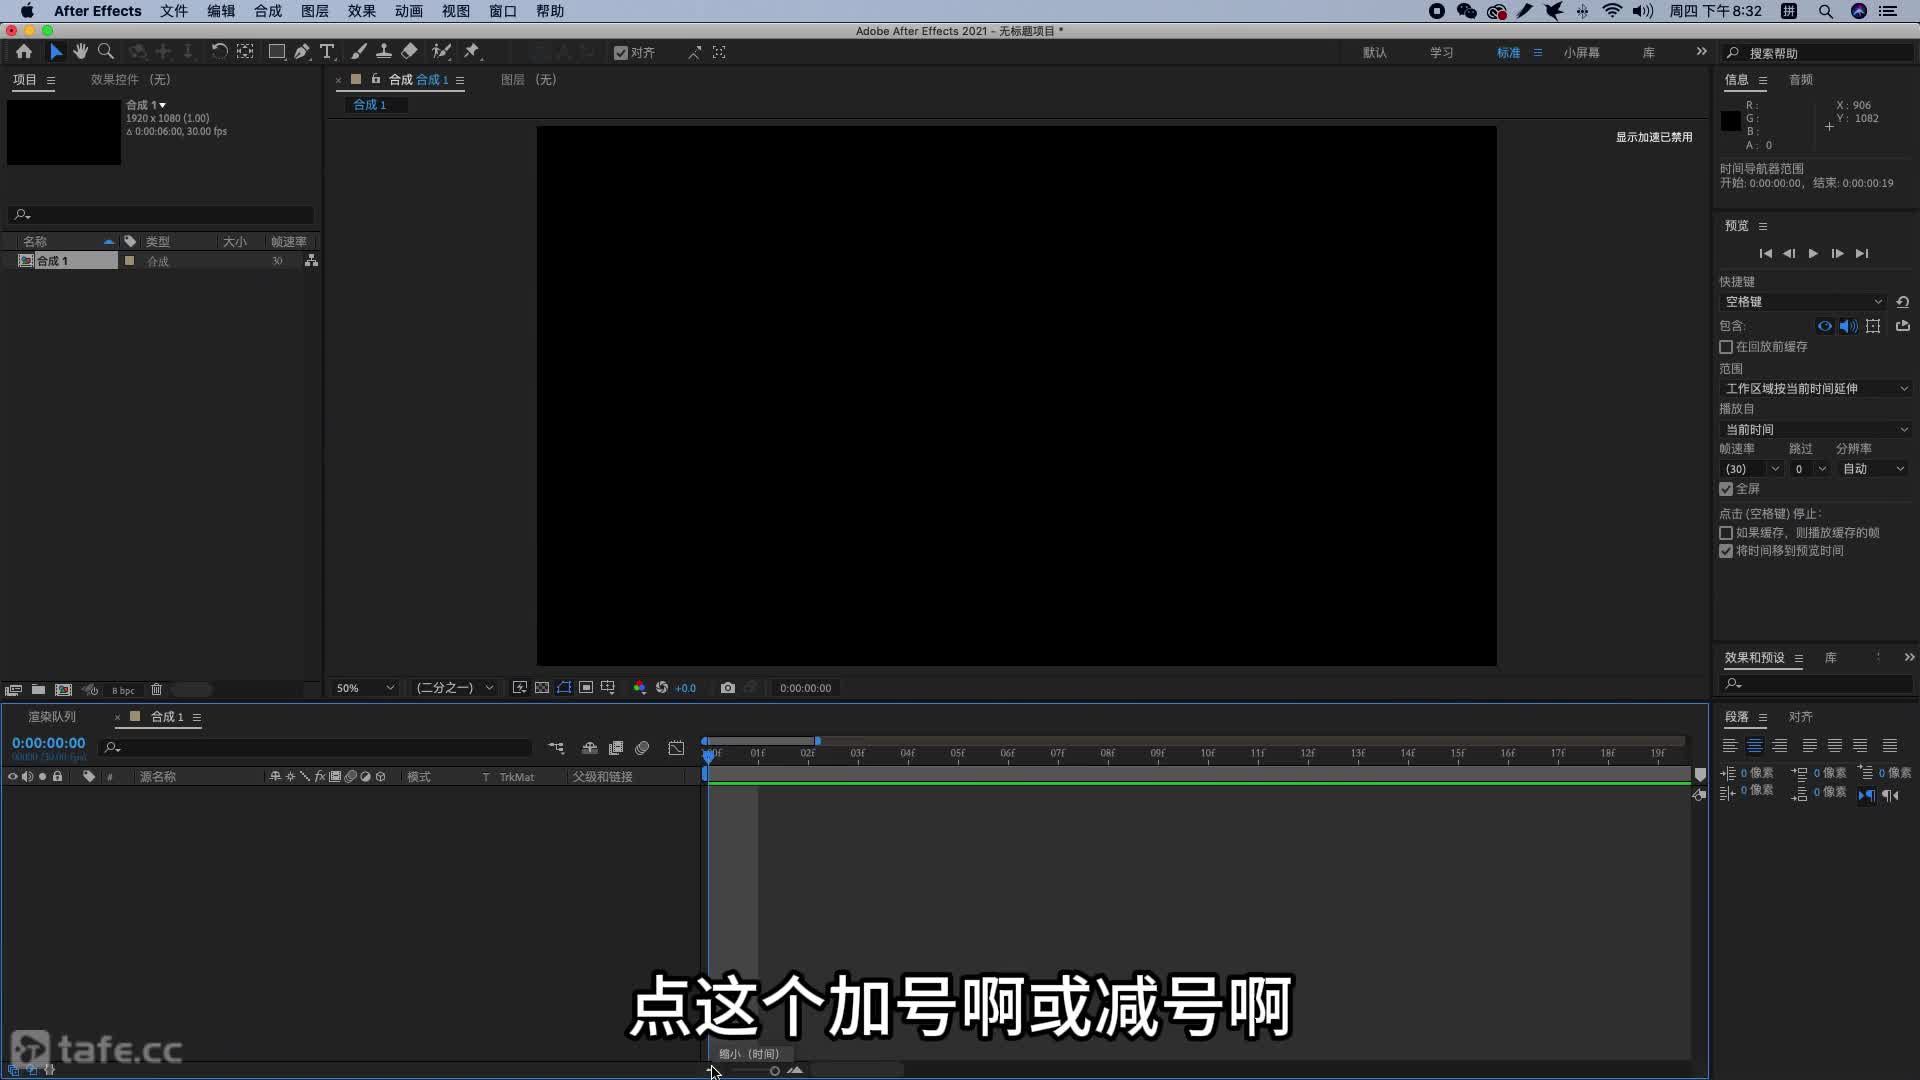
Task: Take snapshot with camera icon
Action: pyautogui.click(x=728, y=688)
